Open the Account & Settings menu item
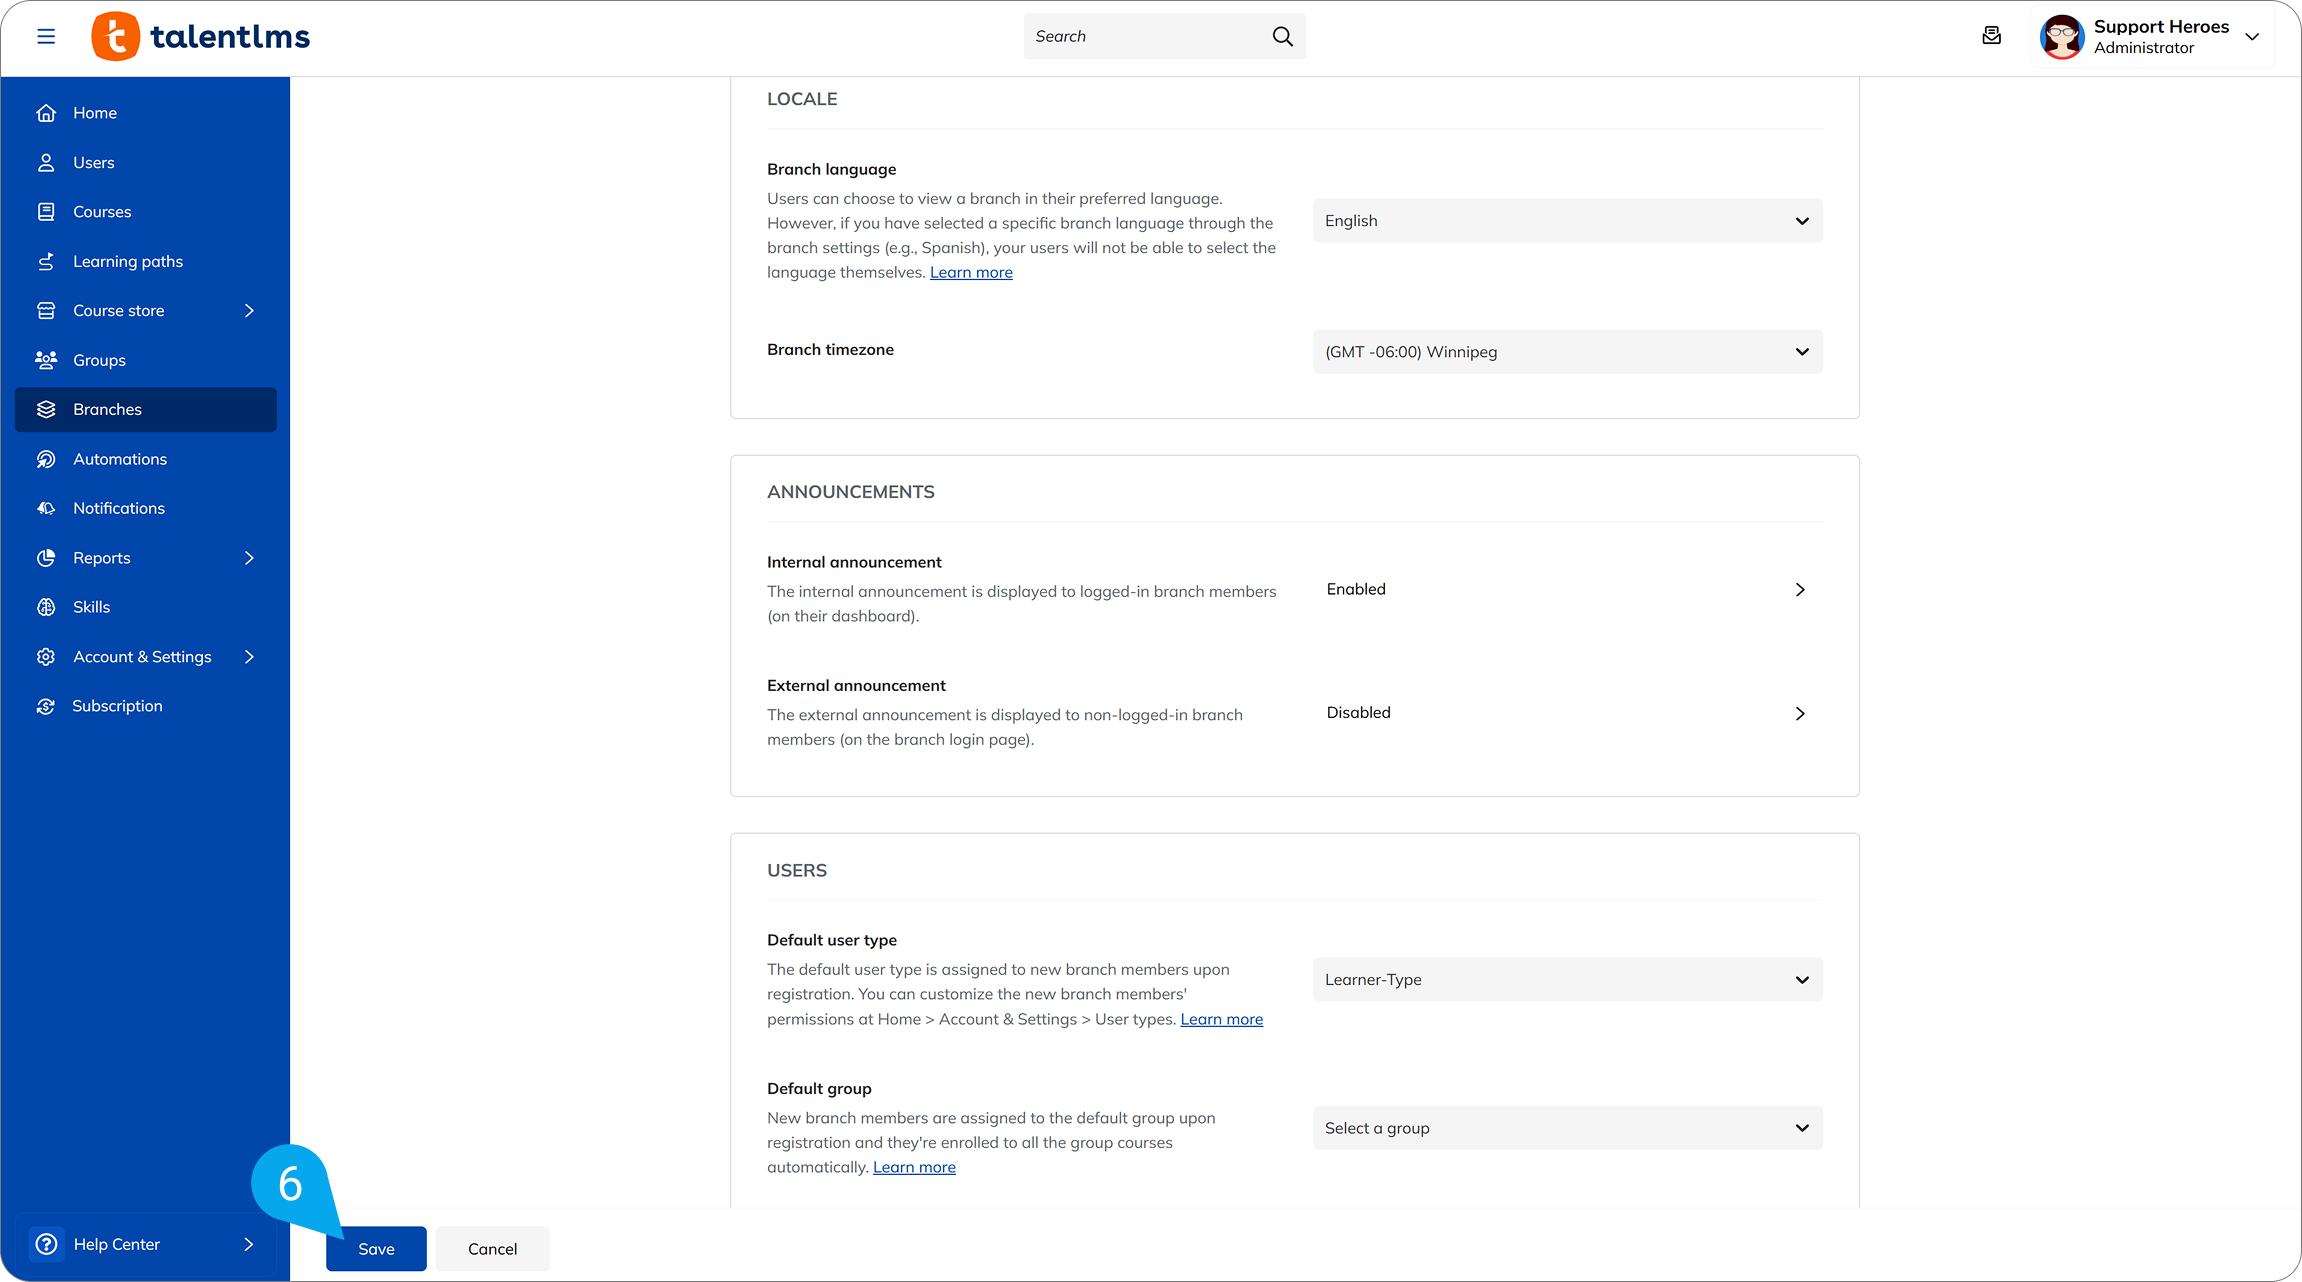The width and height of the screenshot is (2302, 1282). click(x=141, y=656)
